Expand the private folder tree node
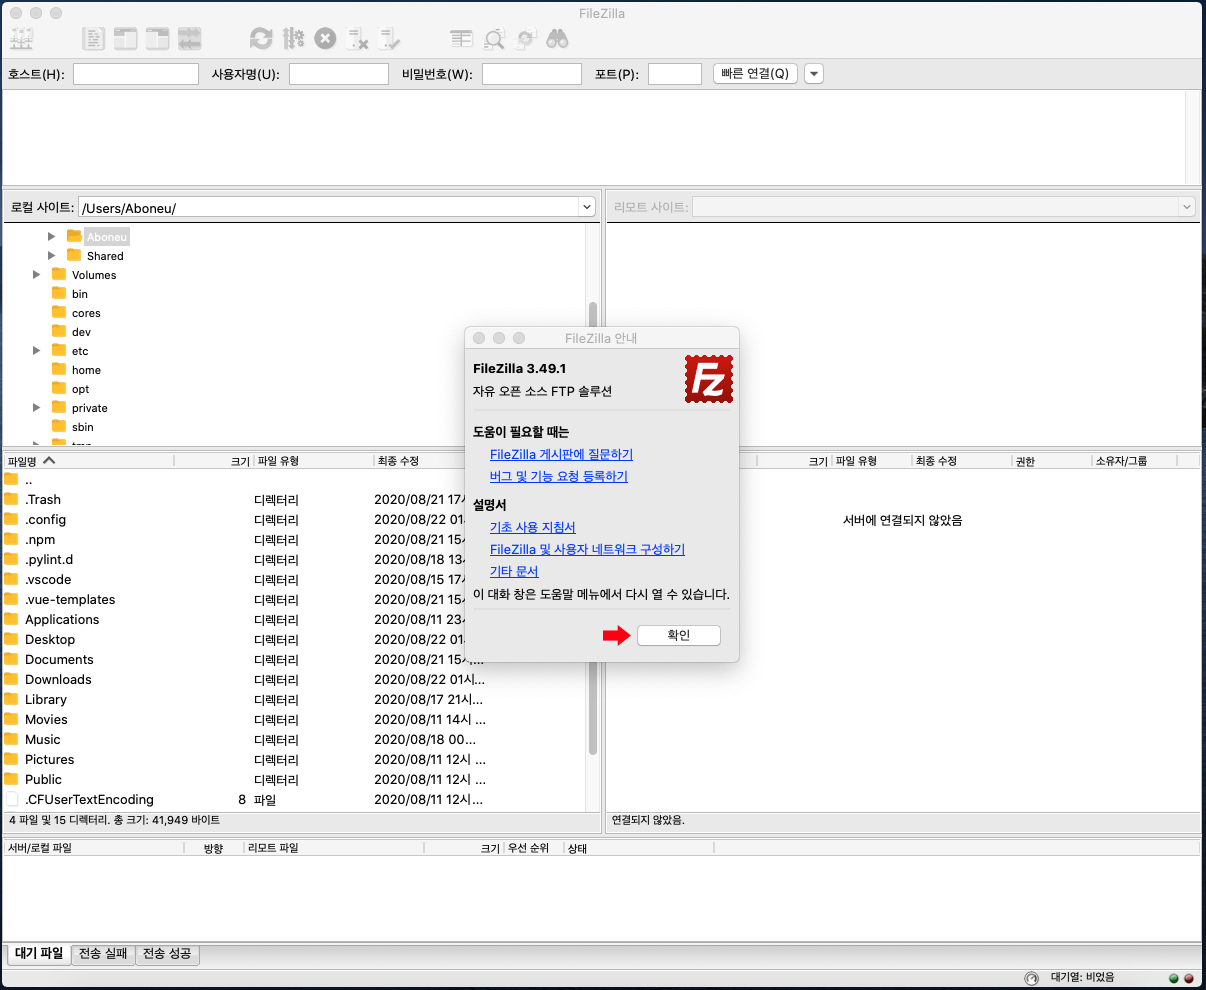Viewport: 1206px width, 990px height. tap(37, 408)
